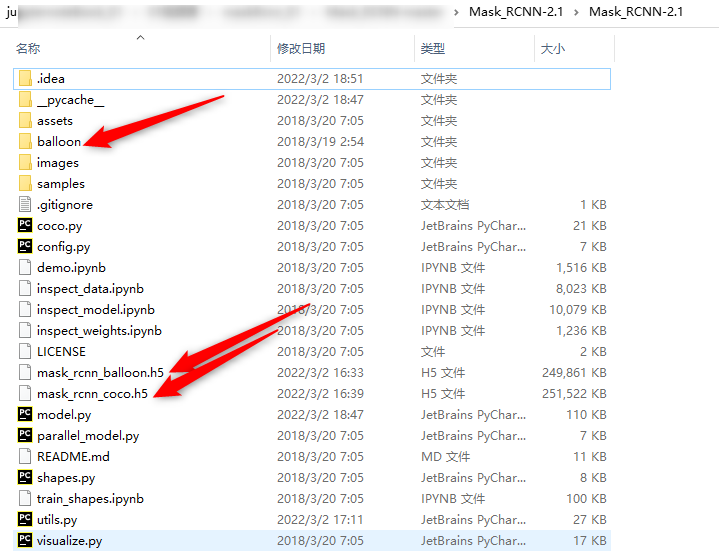
Task: Select the file name inspect_weights.ipynb
Action: click(100, 331)
